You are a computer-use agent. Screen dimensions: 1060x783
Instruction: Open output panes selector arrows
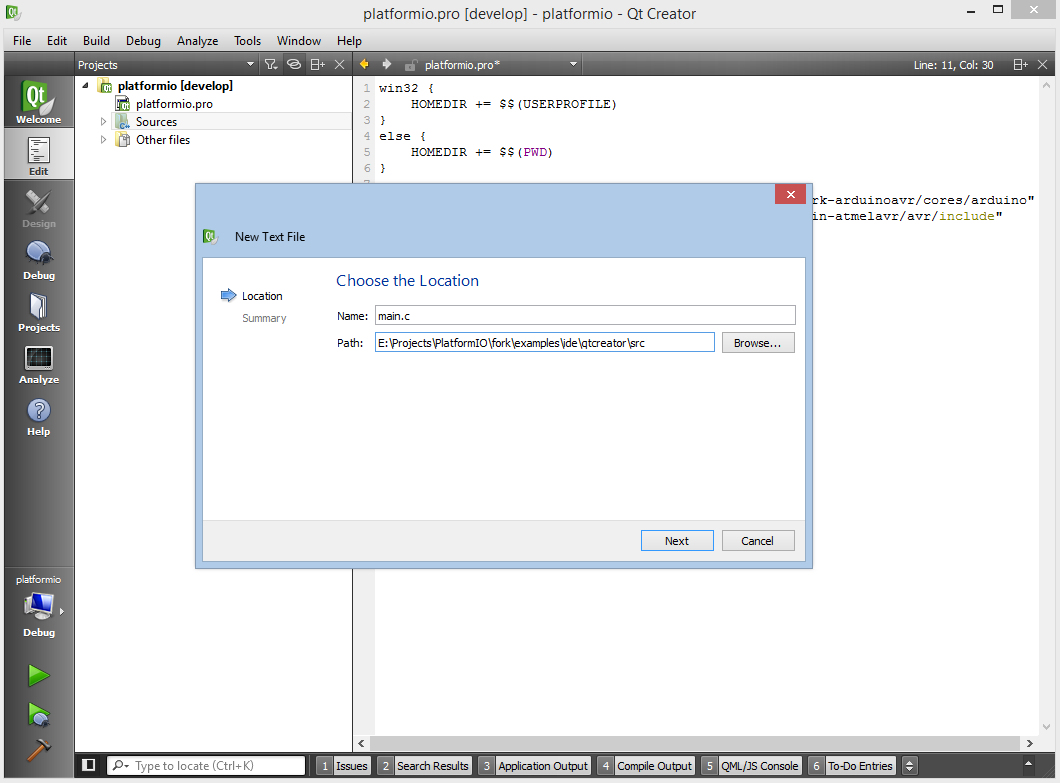click(909, 765)
